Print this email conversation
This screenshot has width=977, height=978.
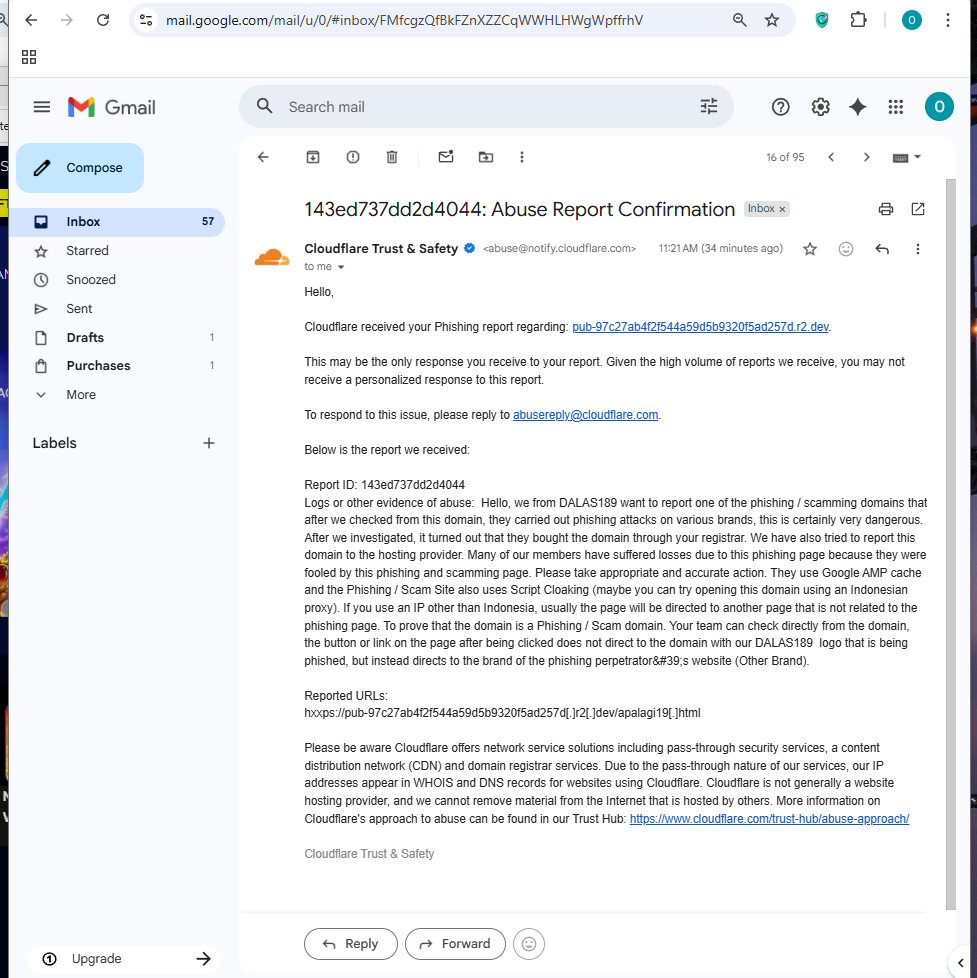[886, 209]
